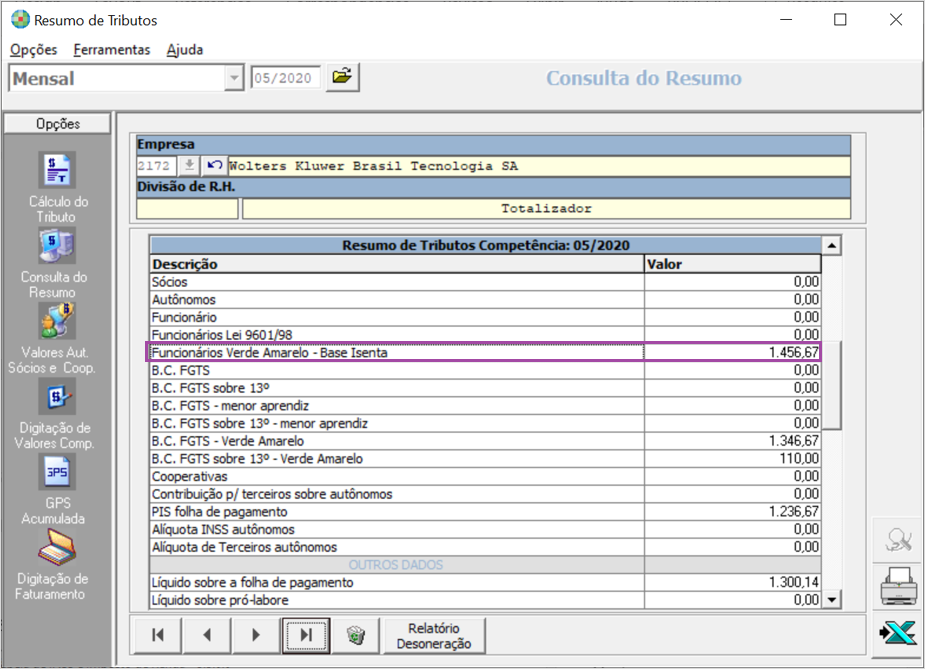Click the table scroll down arrow
This screenshot has width=926, height=669.
coord(832,600)
